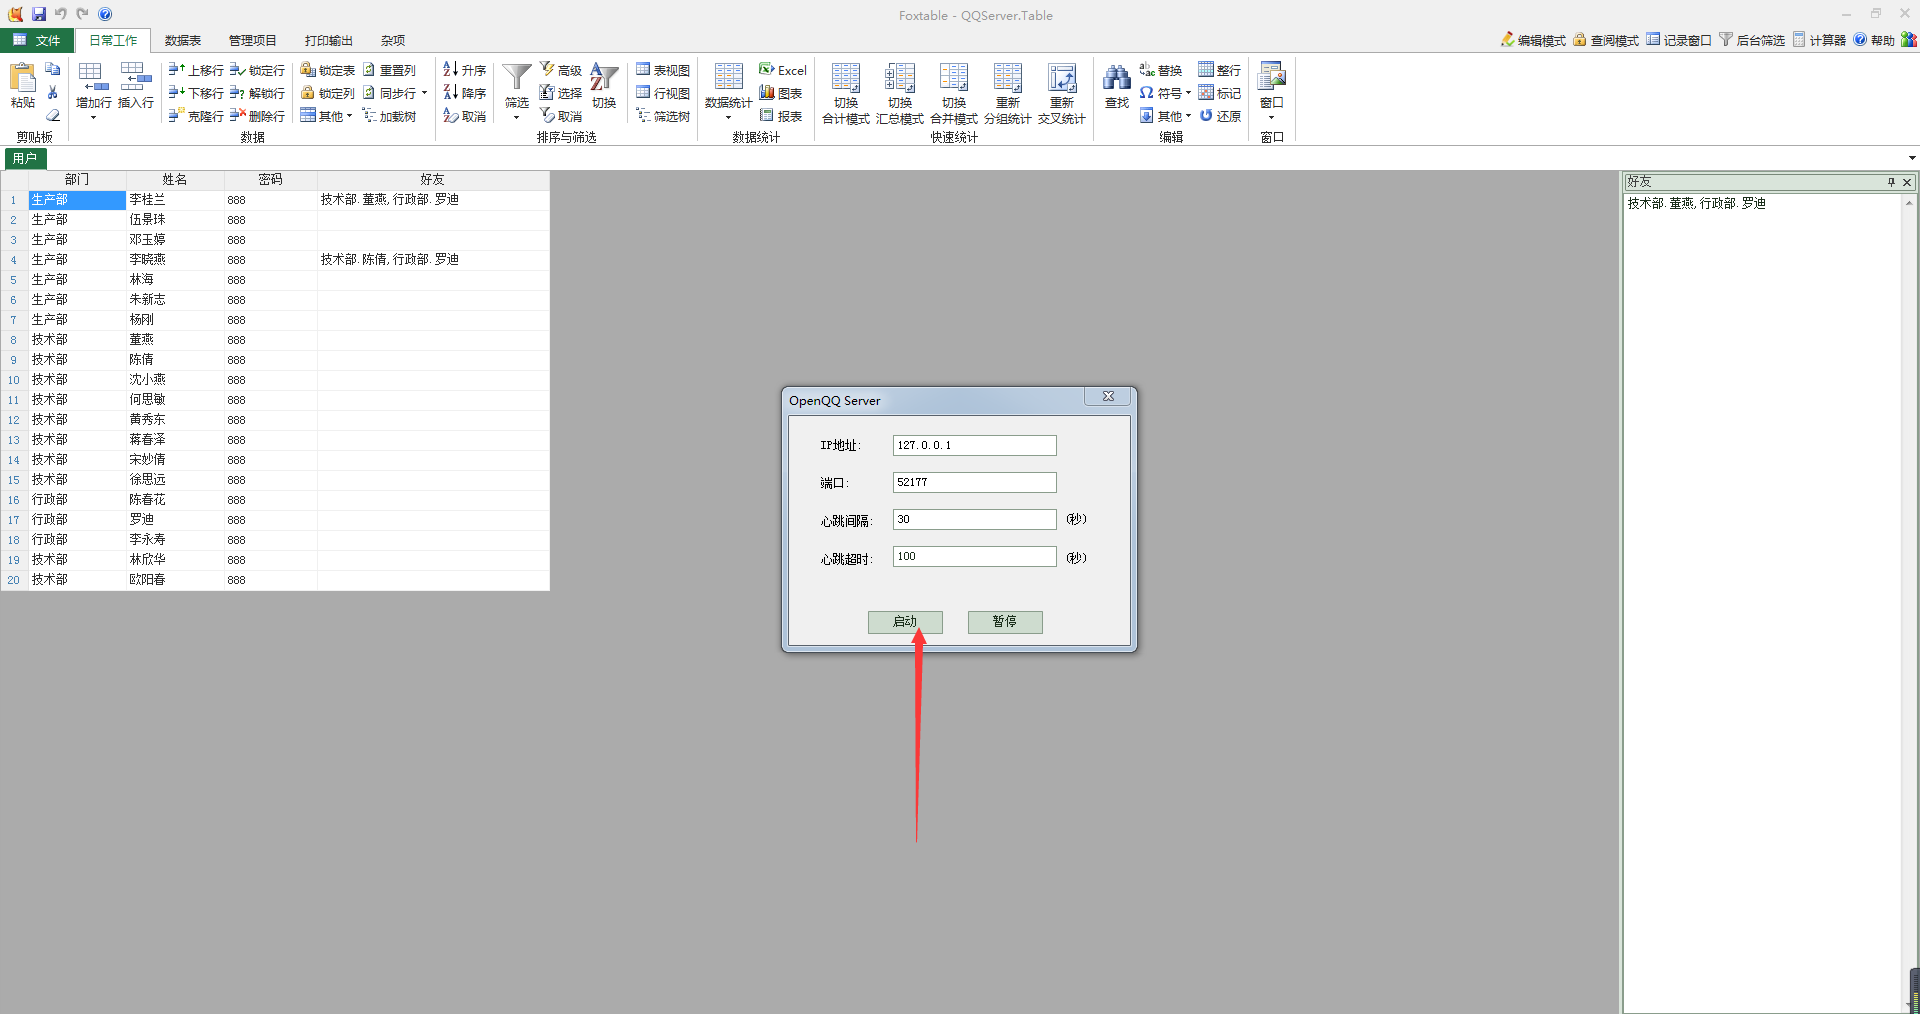Toggle 记录窗口 record window

point(1679,40)
